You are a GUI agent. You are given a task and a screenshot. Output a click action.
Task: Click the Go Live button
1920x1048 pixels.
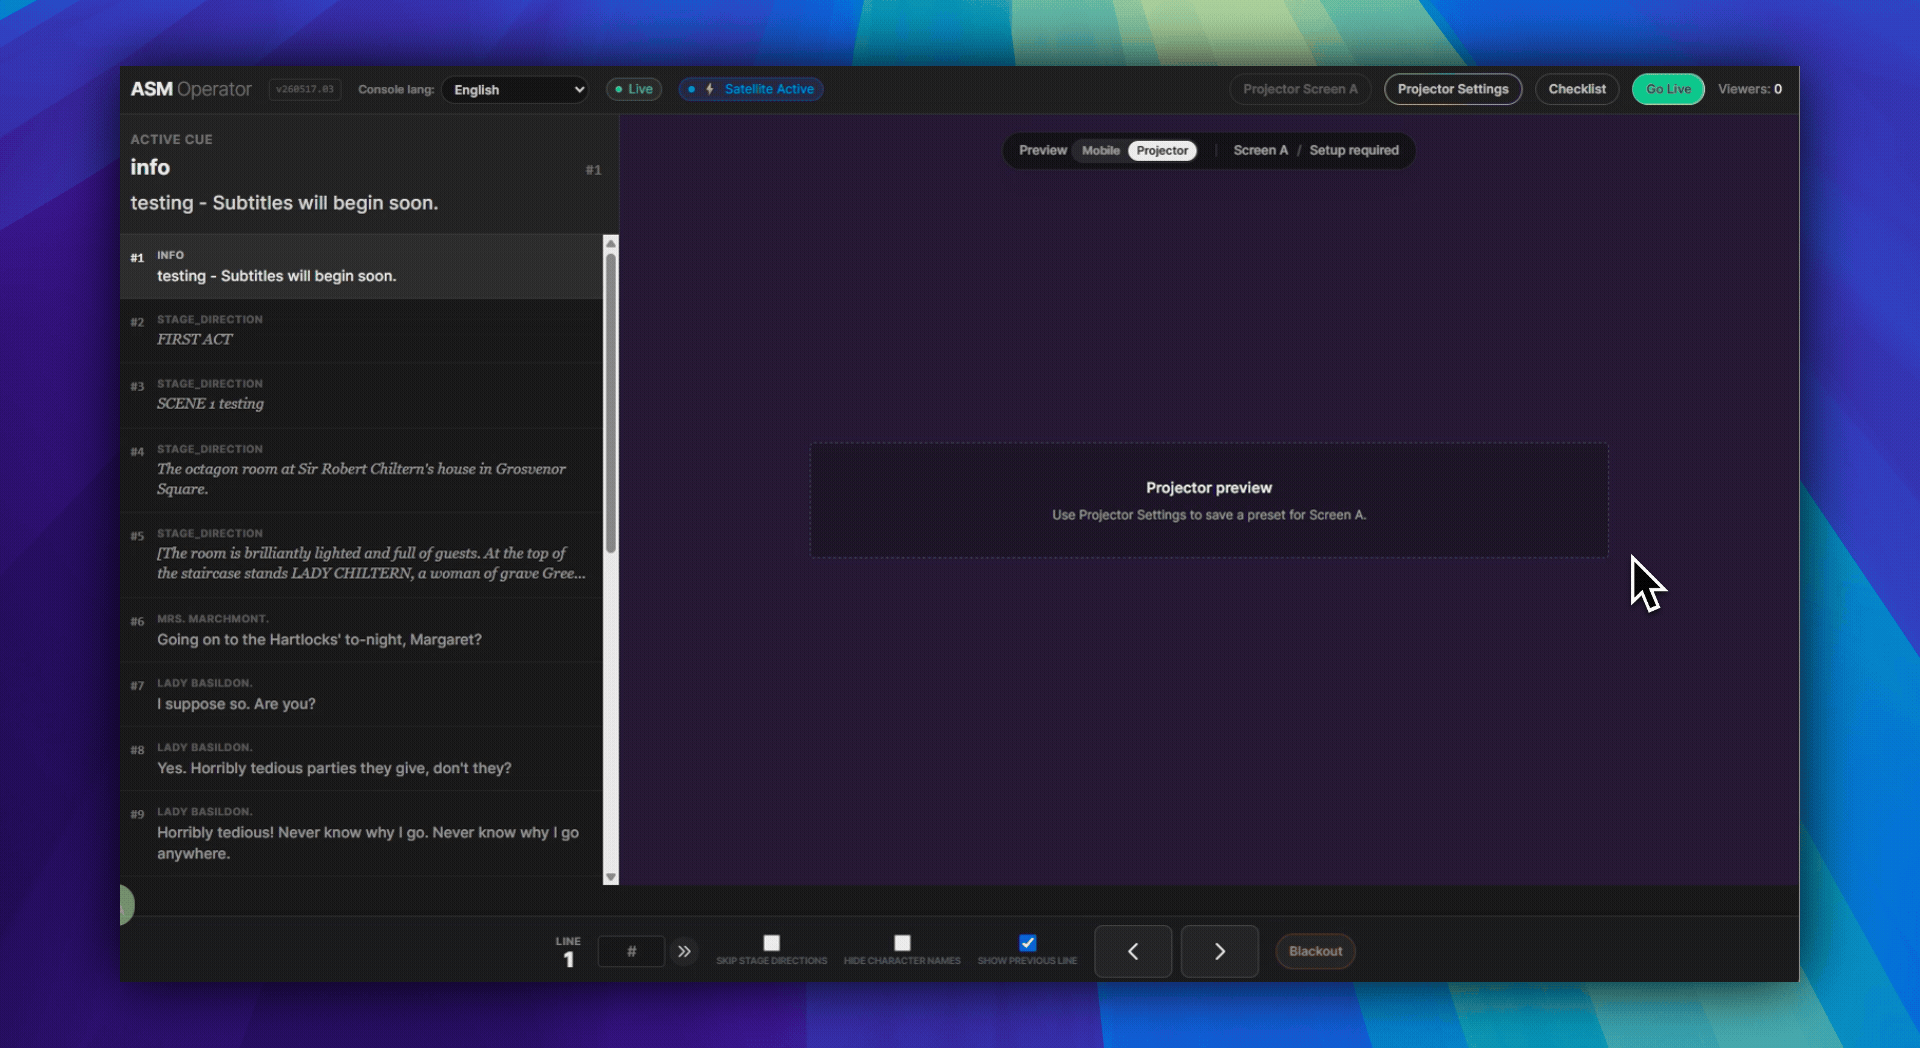[x=1668, y=89]
